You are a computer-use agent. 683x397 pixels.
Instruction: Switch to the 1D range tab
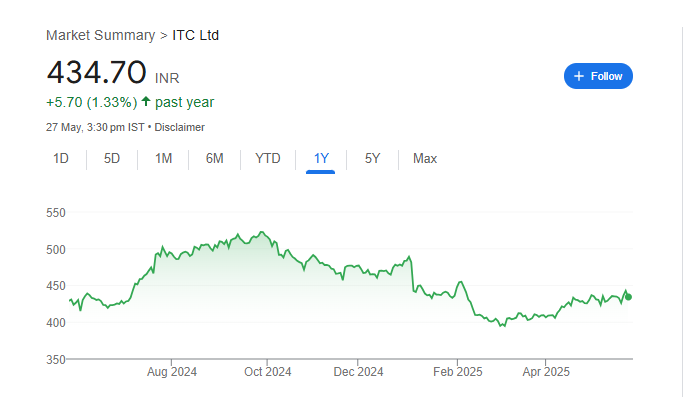(61, 158)
